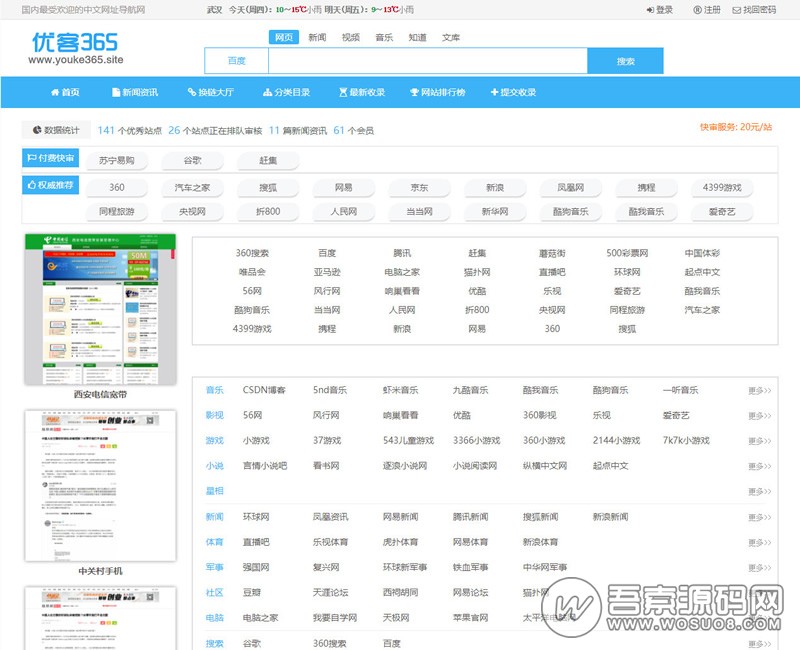The width and height of the screenshot is (800, 650).
Task: Click the thumbs-up icon beside 权威推荐
Action: pos(31,186)
